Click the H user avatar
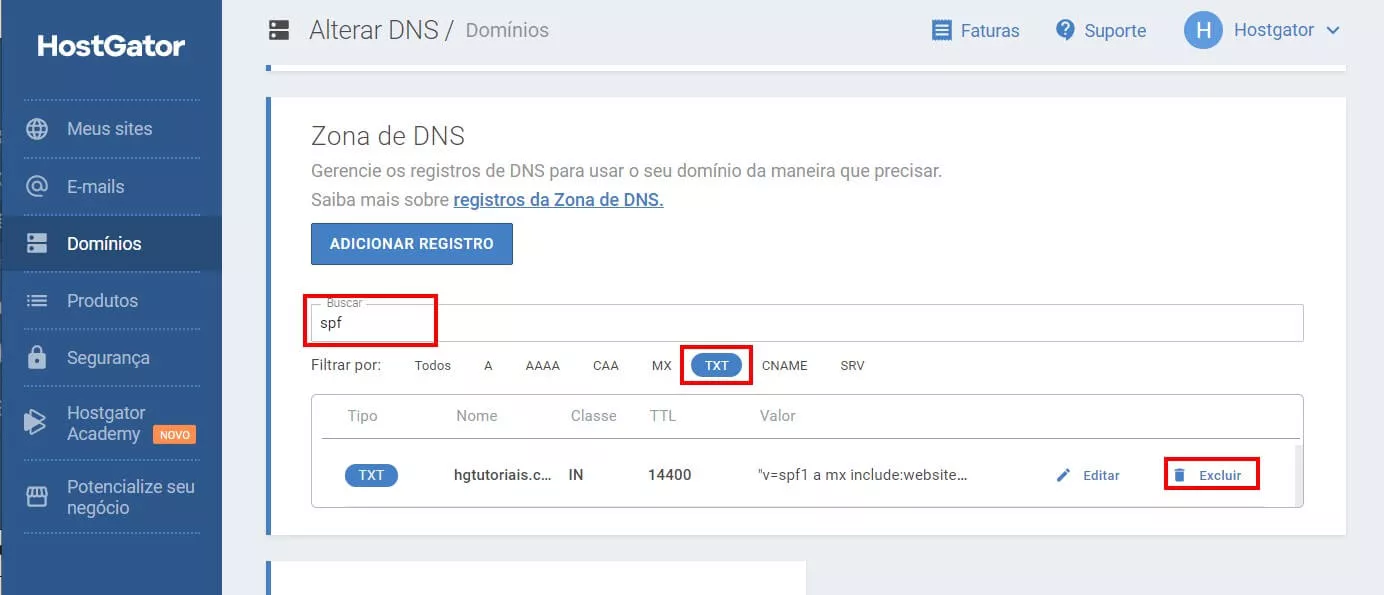Viewport: 1384px width, 595px height. [x=1203, y=30]
